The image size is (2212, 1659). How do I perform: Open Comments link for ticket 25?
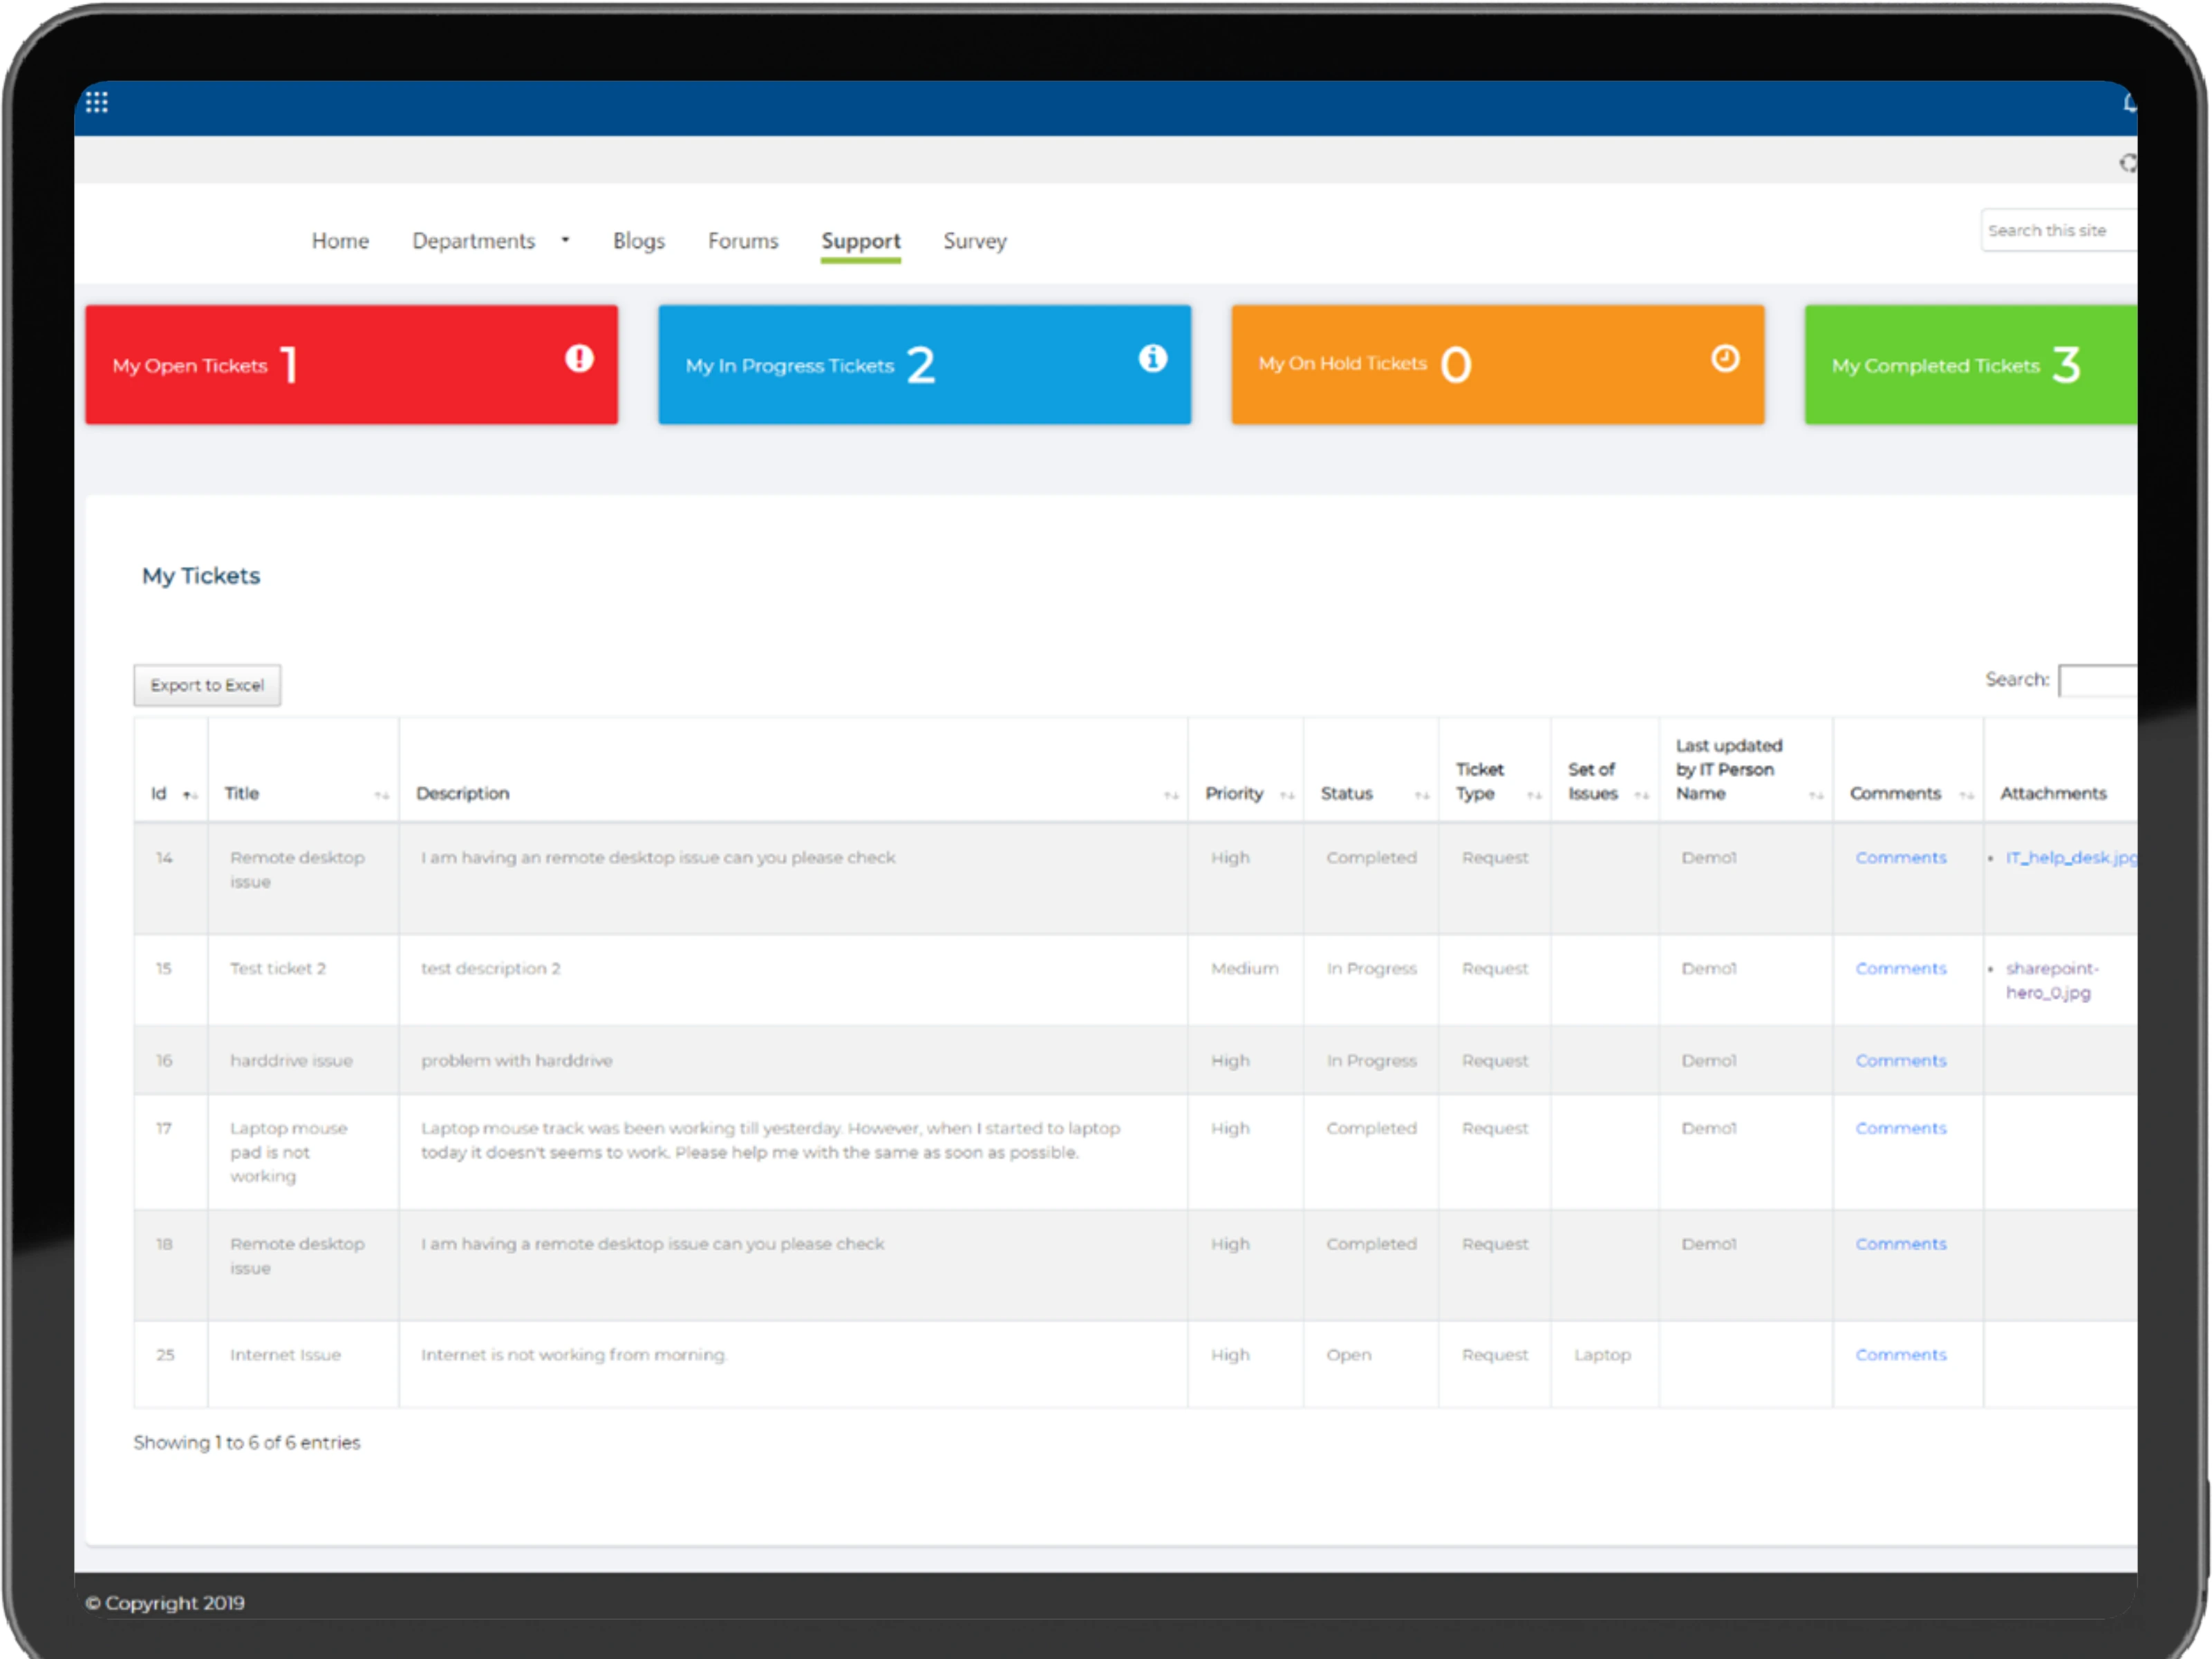coord(1900,1354)
